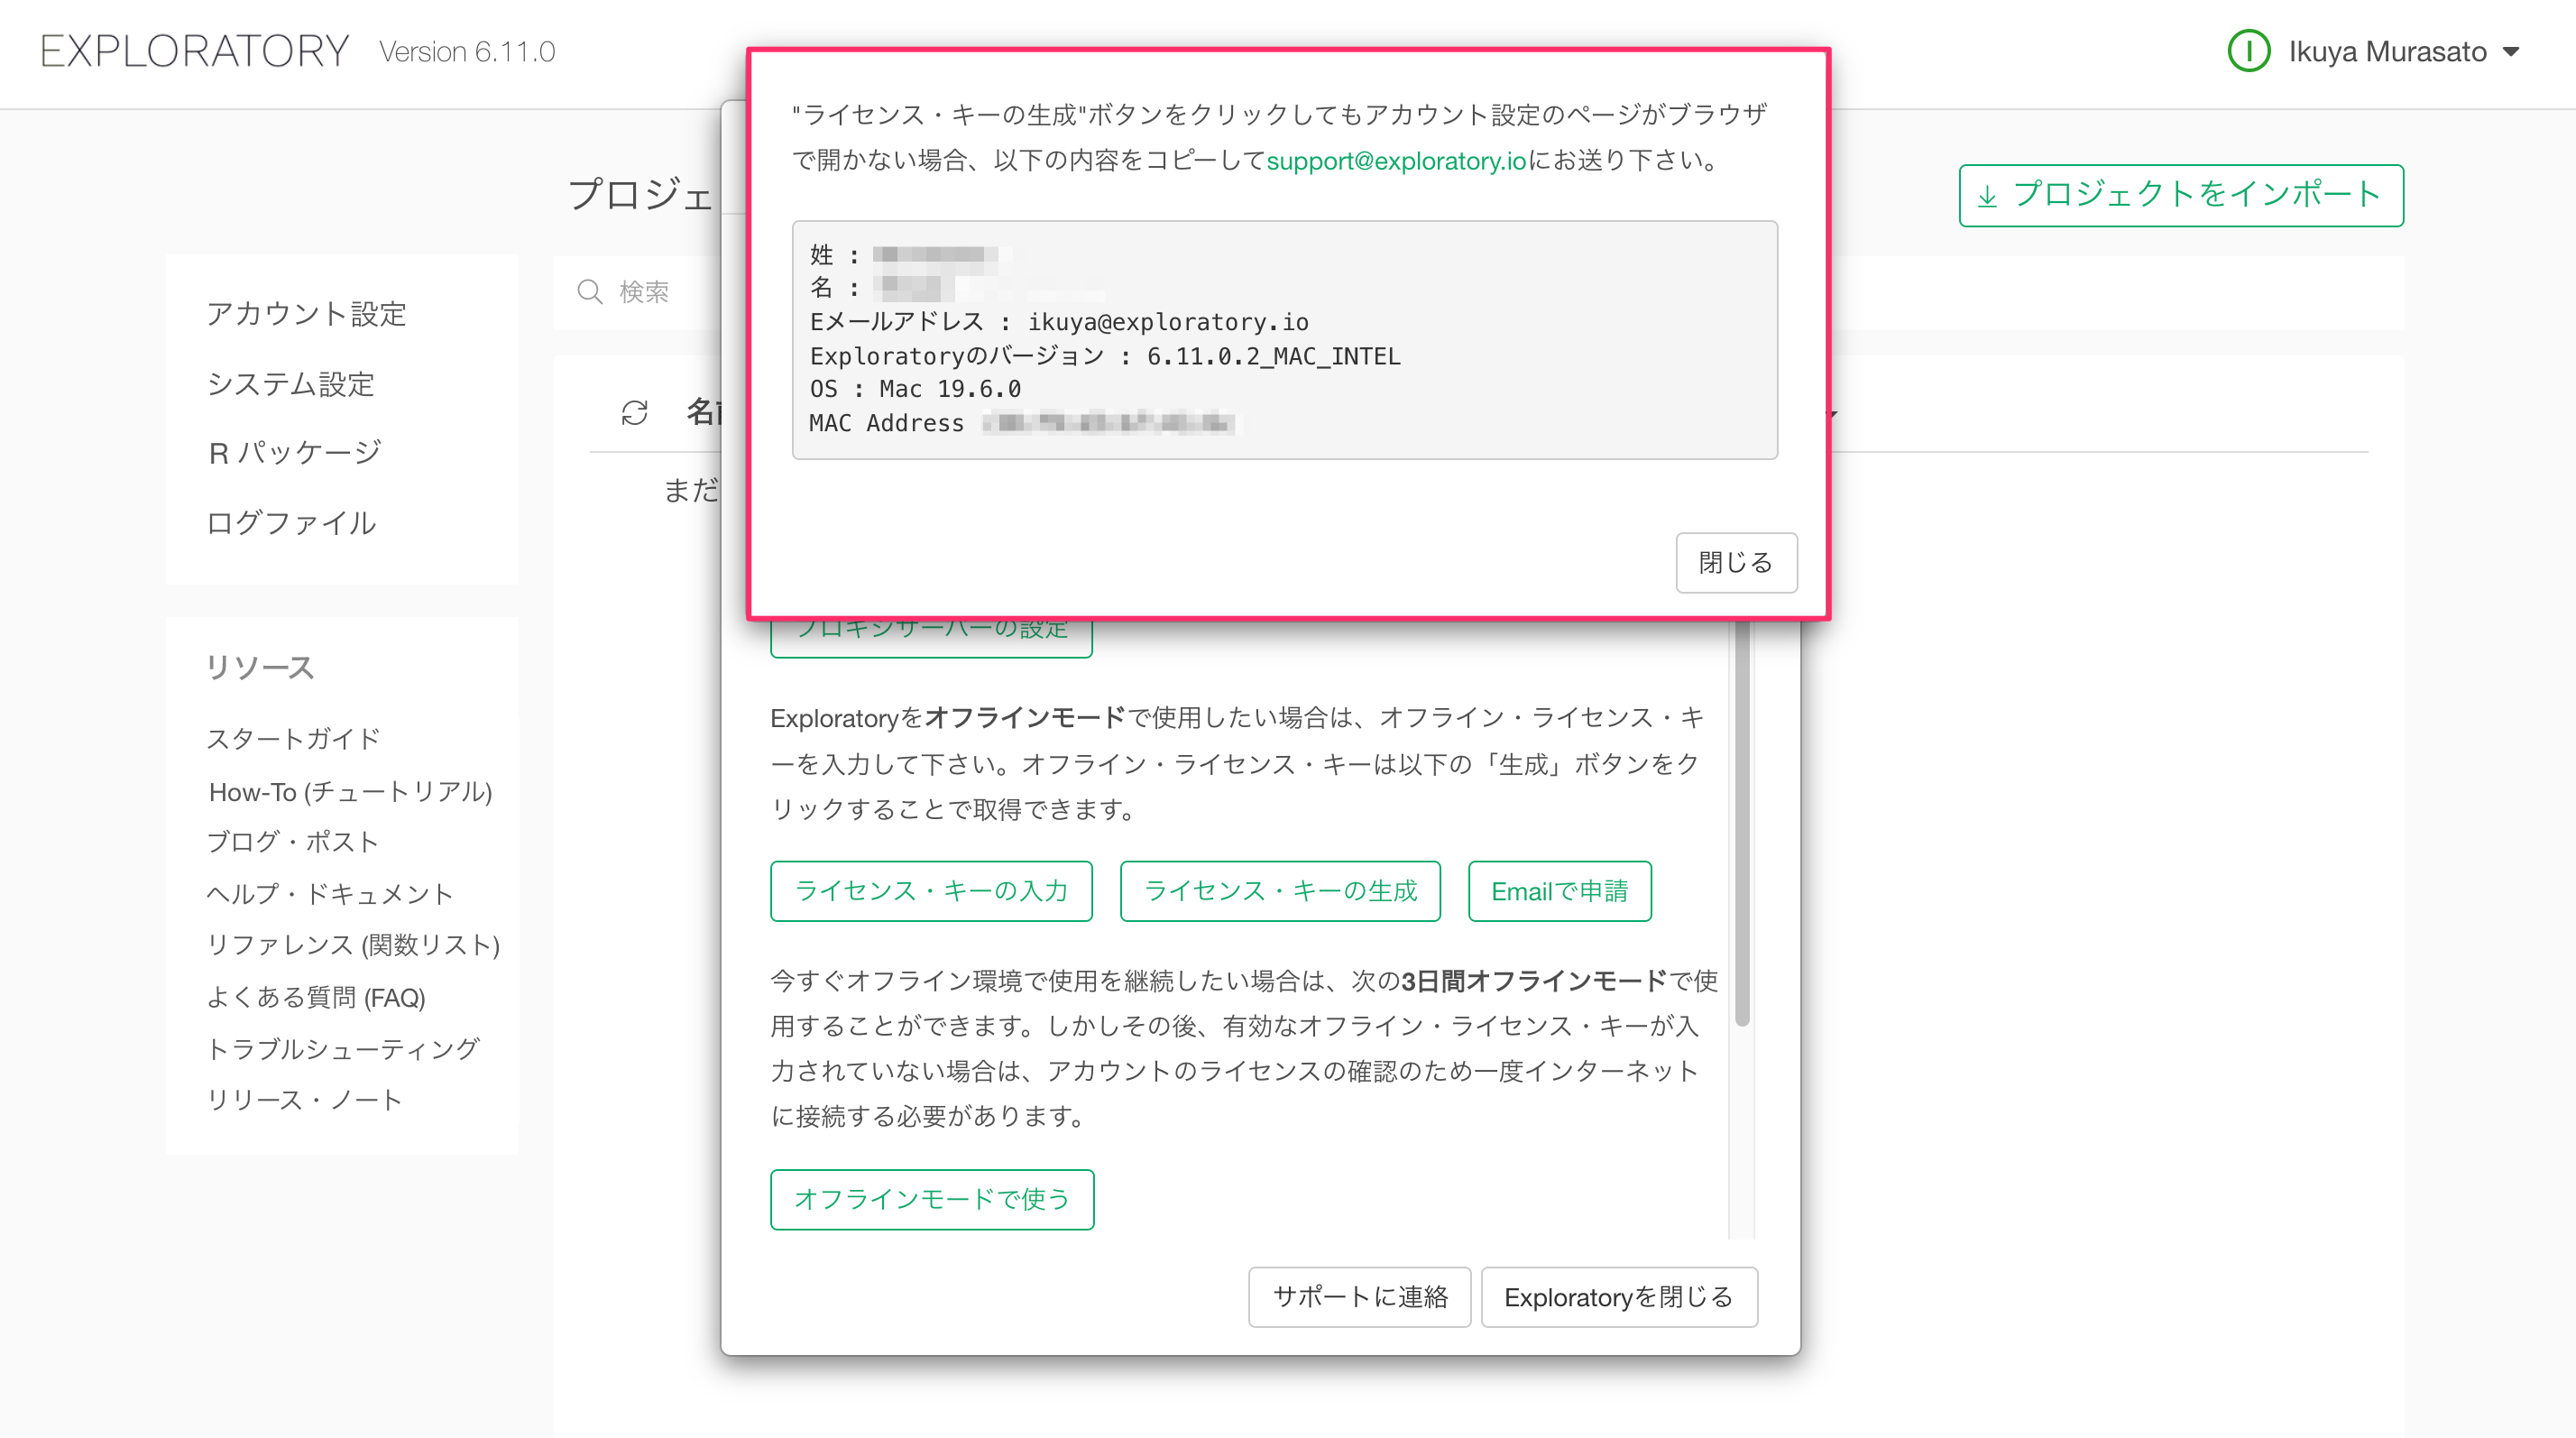
Task: Click the MAC Address line in info box
Action: click(x=1022, y=423)
